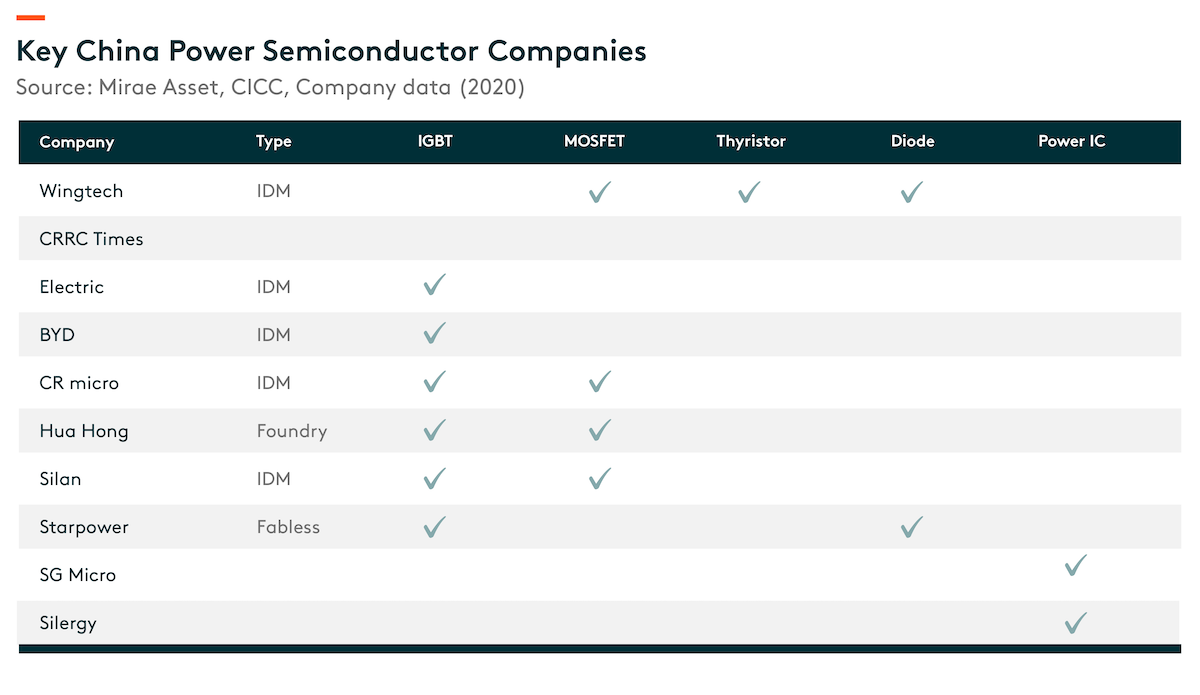This screenshot has width=1200, height=695.
Task: Click the Starpower Fabless type cell
Action: (288, 526)
